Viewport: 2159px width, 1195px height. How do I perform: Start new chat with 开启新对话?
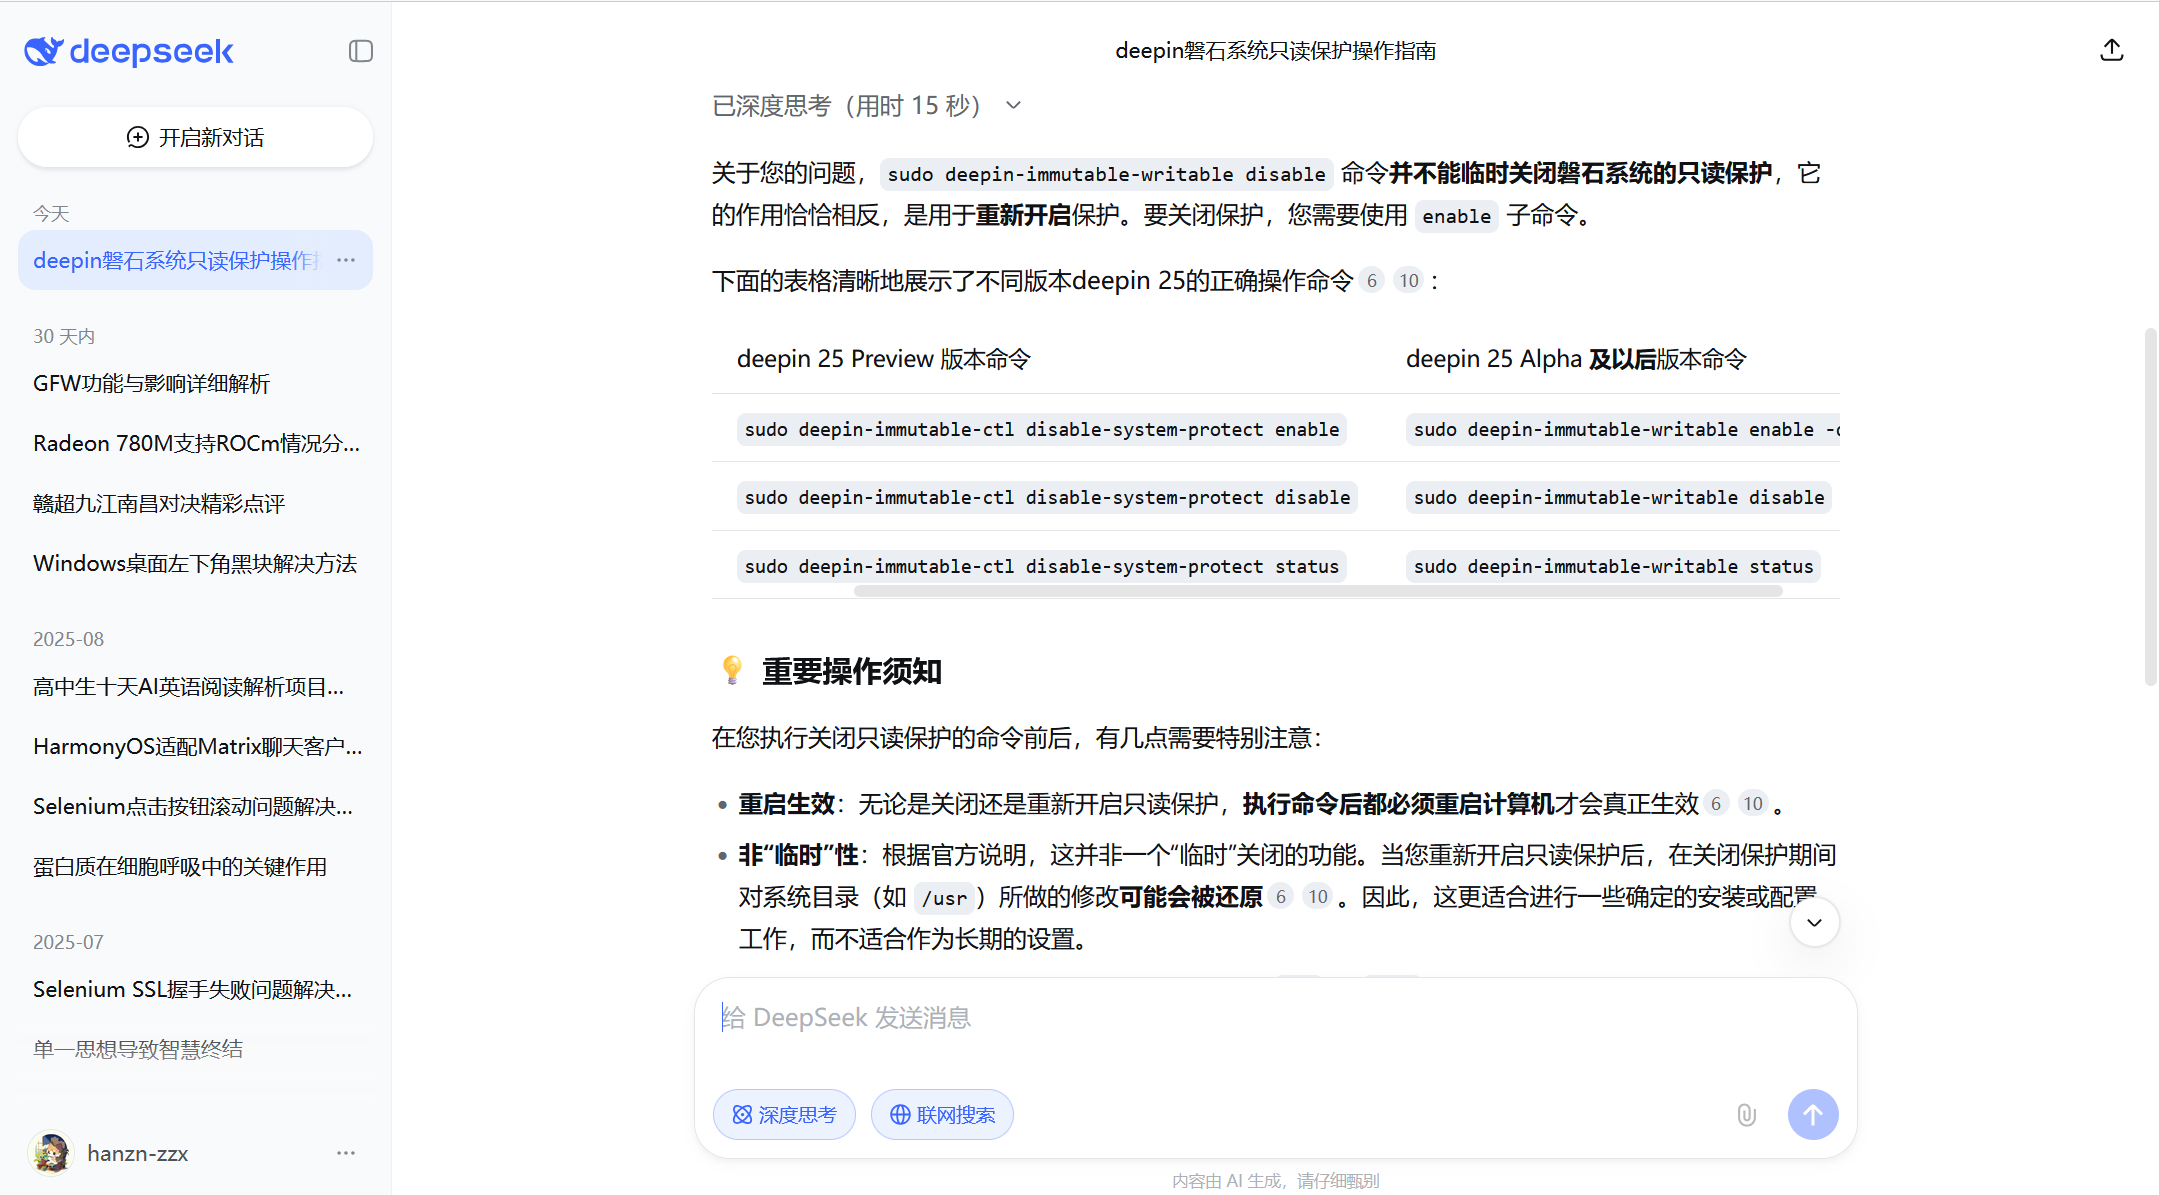195,137
